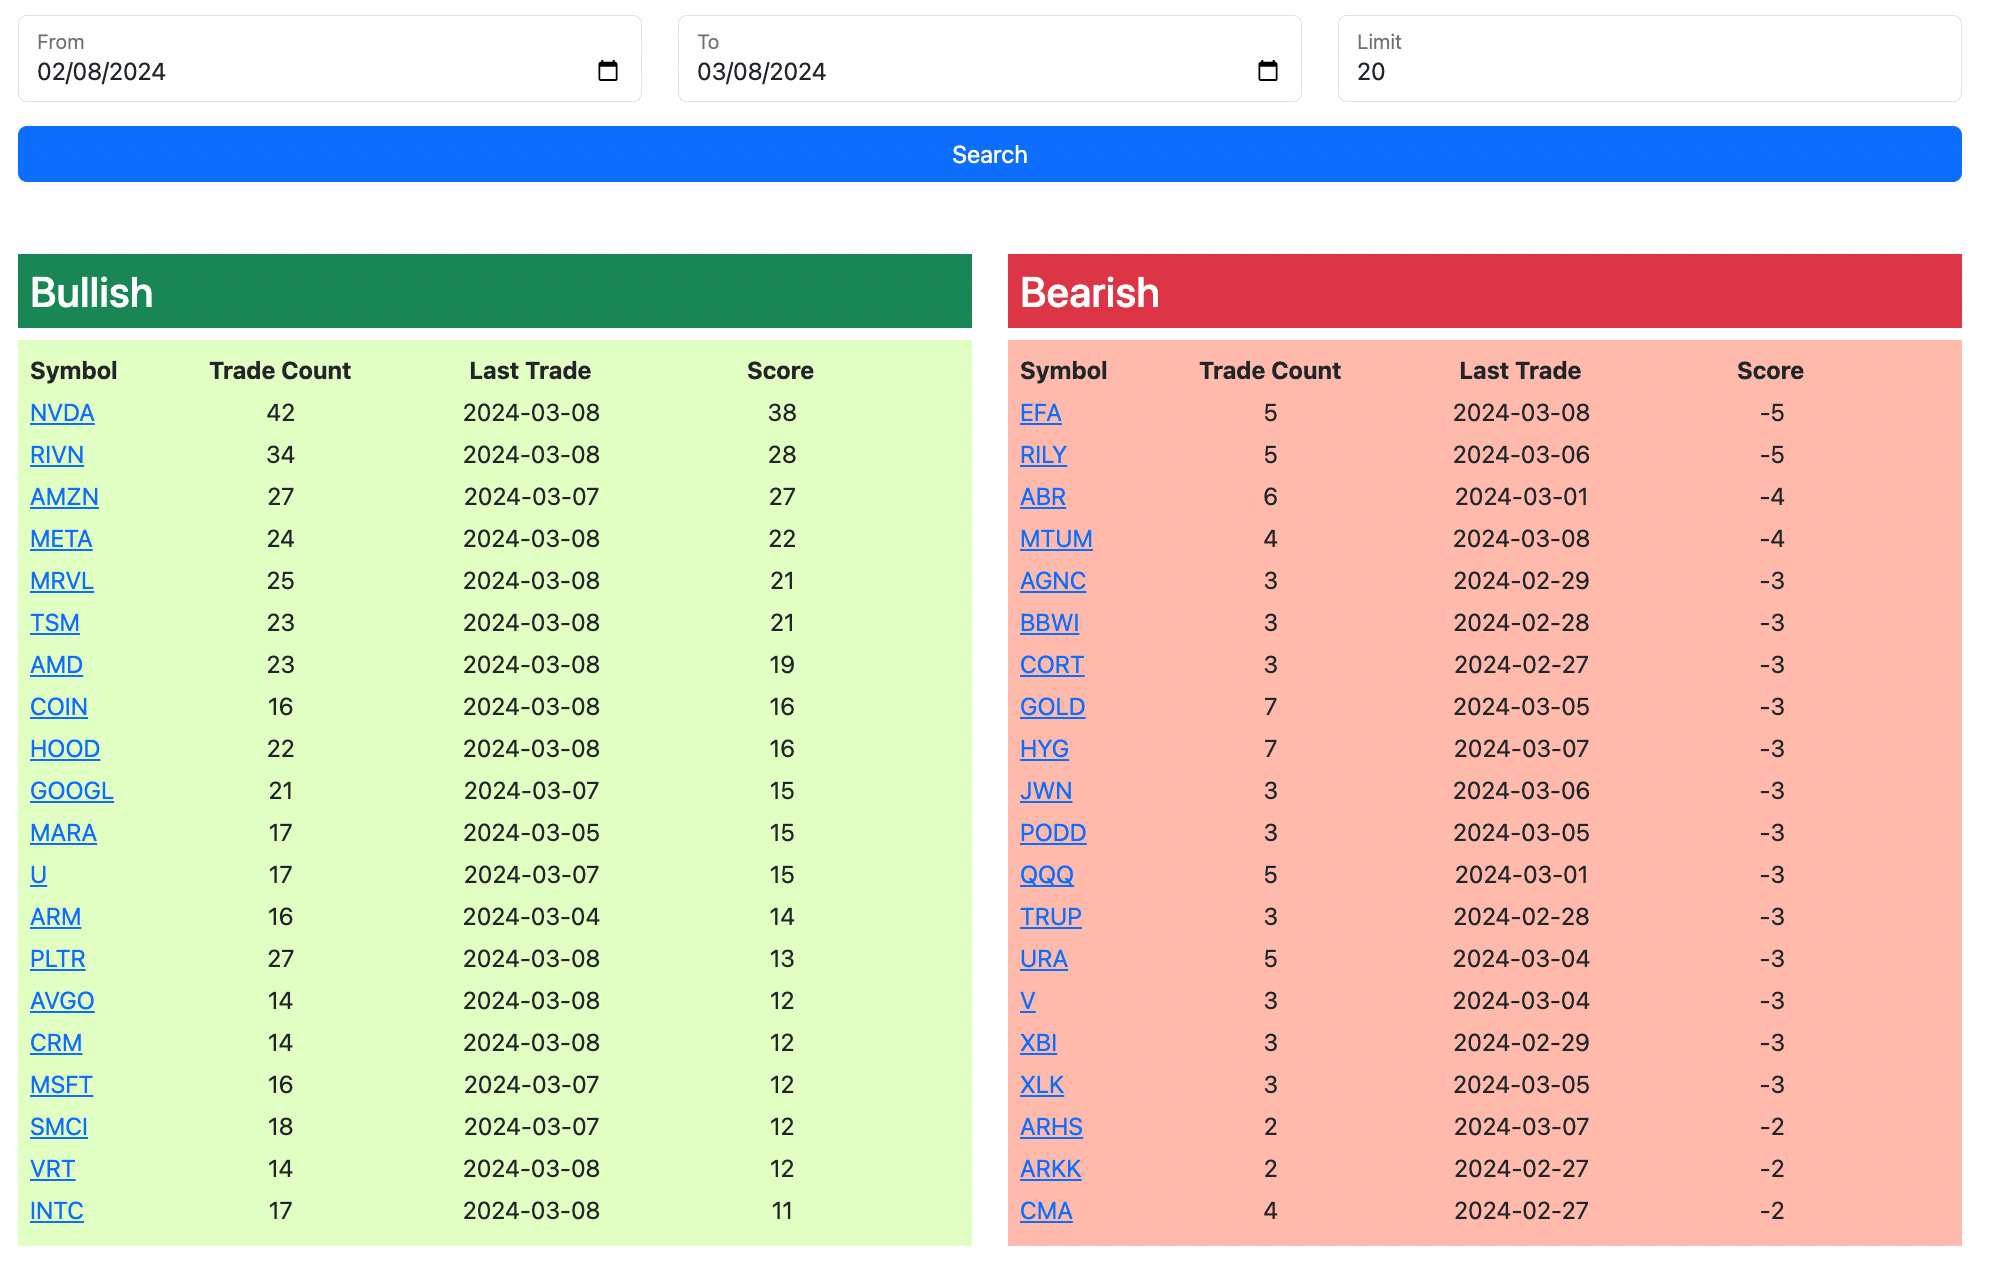Click INTC's score value 11
The height and width of the screenshot is (1279, 1997).
pos(782,1211)
